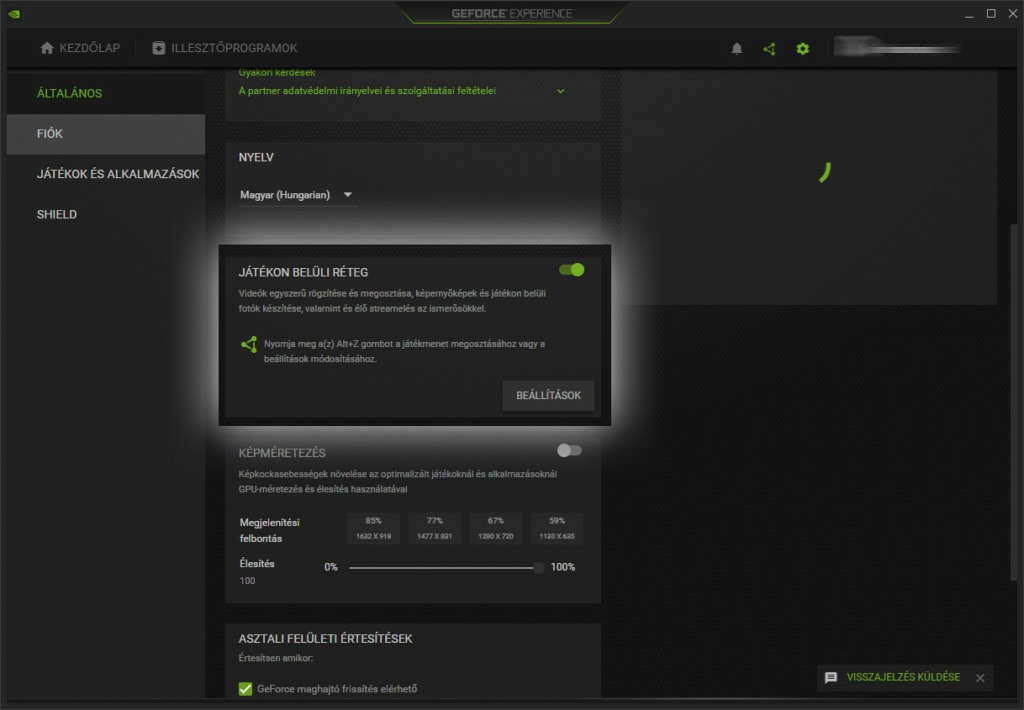Click the feedback speech bubble icon

click(831, 677)
